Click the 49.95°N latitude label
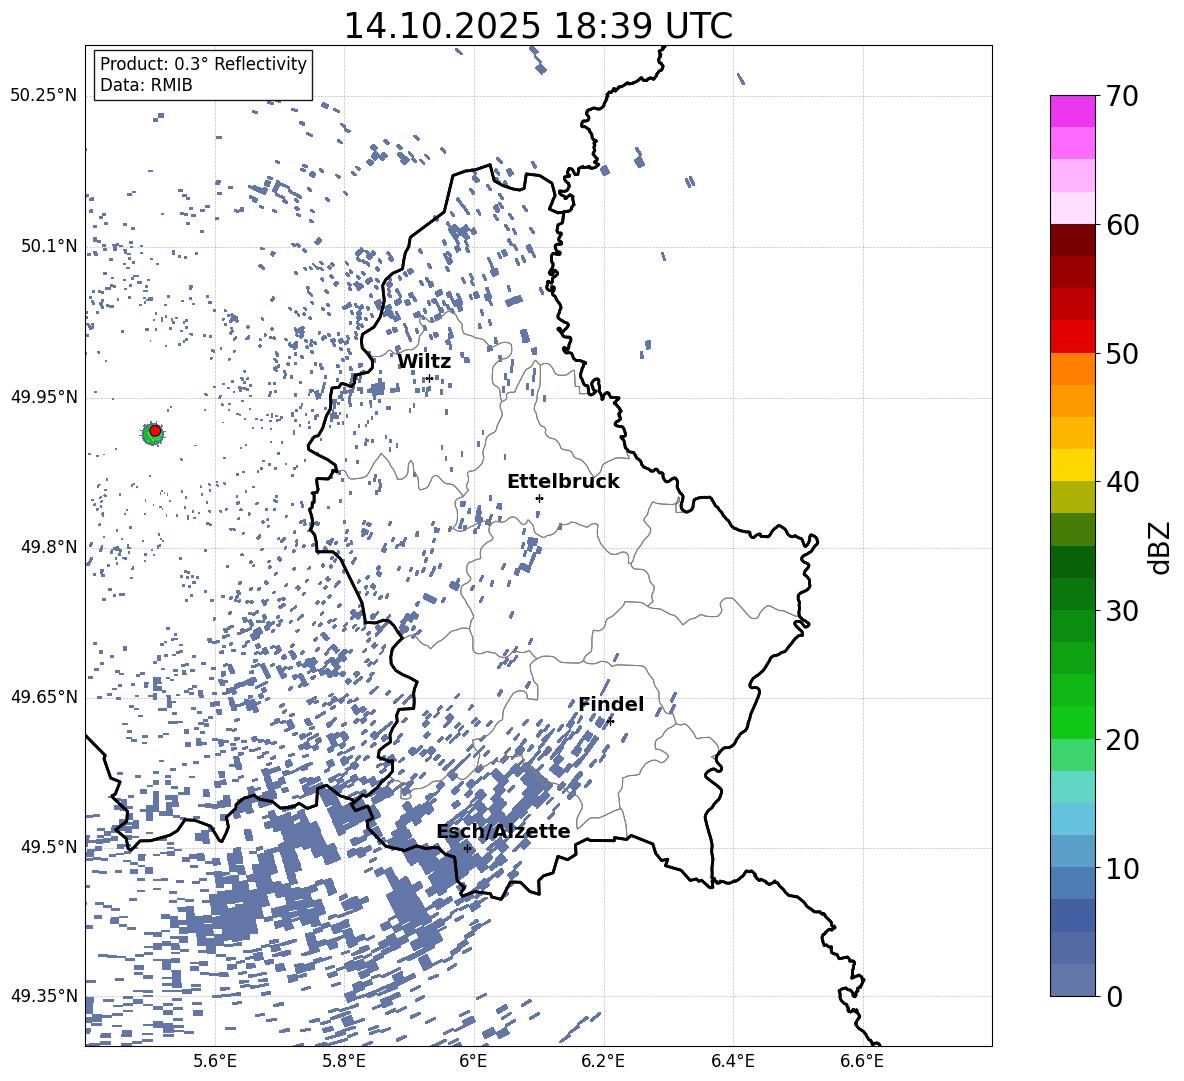The image size is (1184, 1081). pyautogui.click(x=44, y=396)
